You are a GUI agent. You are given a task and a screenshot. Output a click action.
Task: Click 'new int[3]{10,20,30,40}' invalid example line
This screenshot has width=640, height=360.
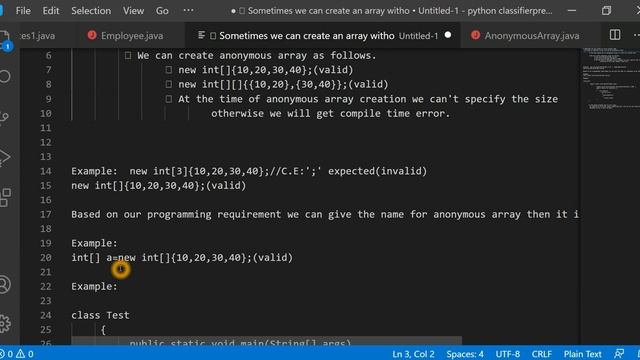pos(249,171)
